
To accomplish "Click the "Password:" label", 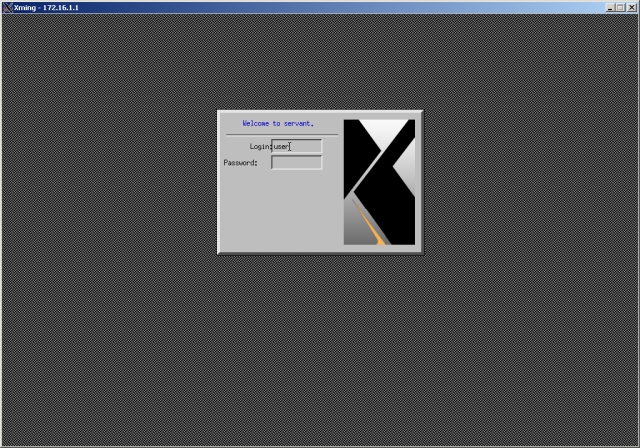I will click(x=240, y=162).
